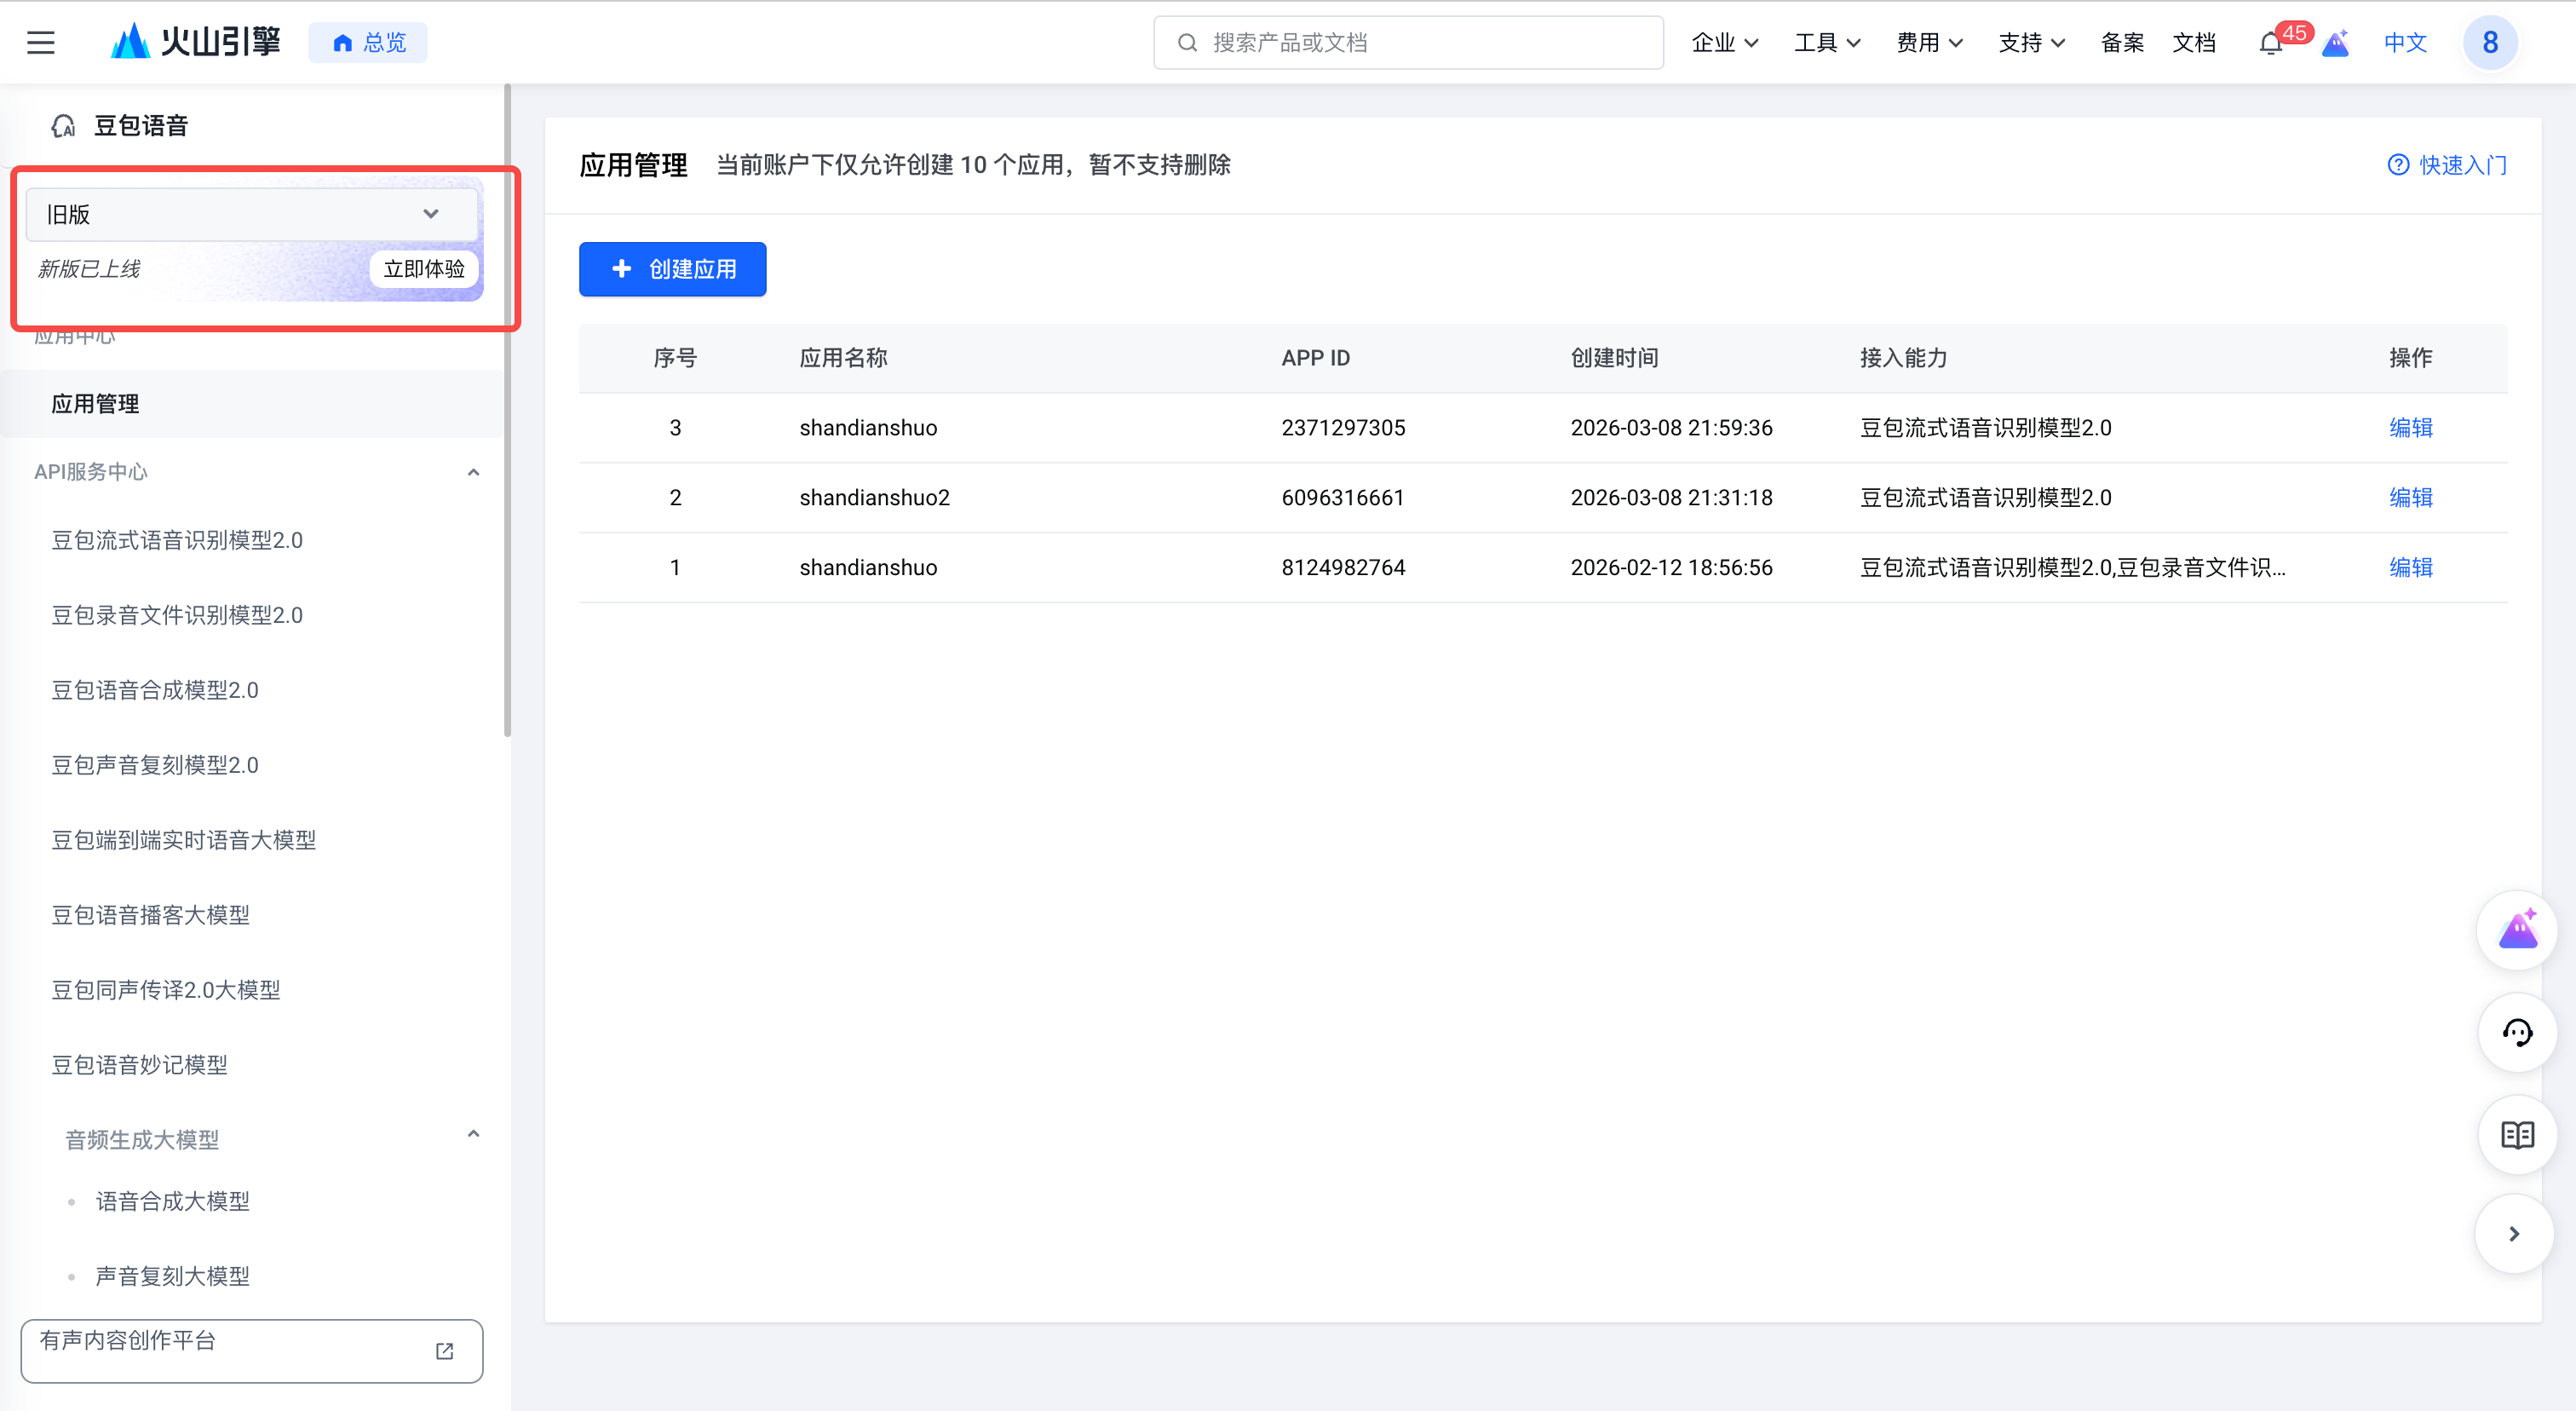Click the 豆包语音 voice icon in sidebar
This screenshot has height=1411, width=2576.
[x=64, y=125]
